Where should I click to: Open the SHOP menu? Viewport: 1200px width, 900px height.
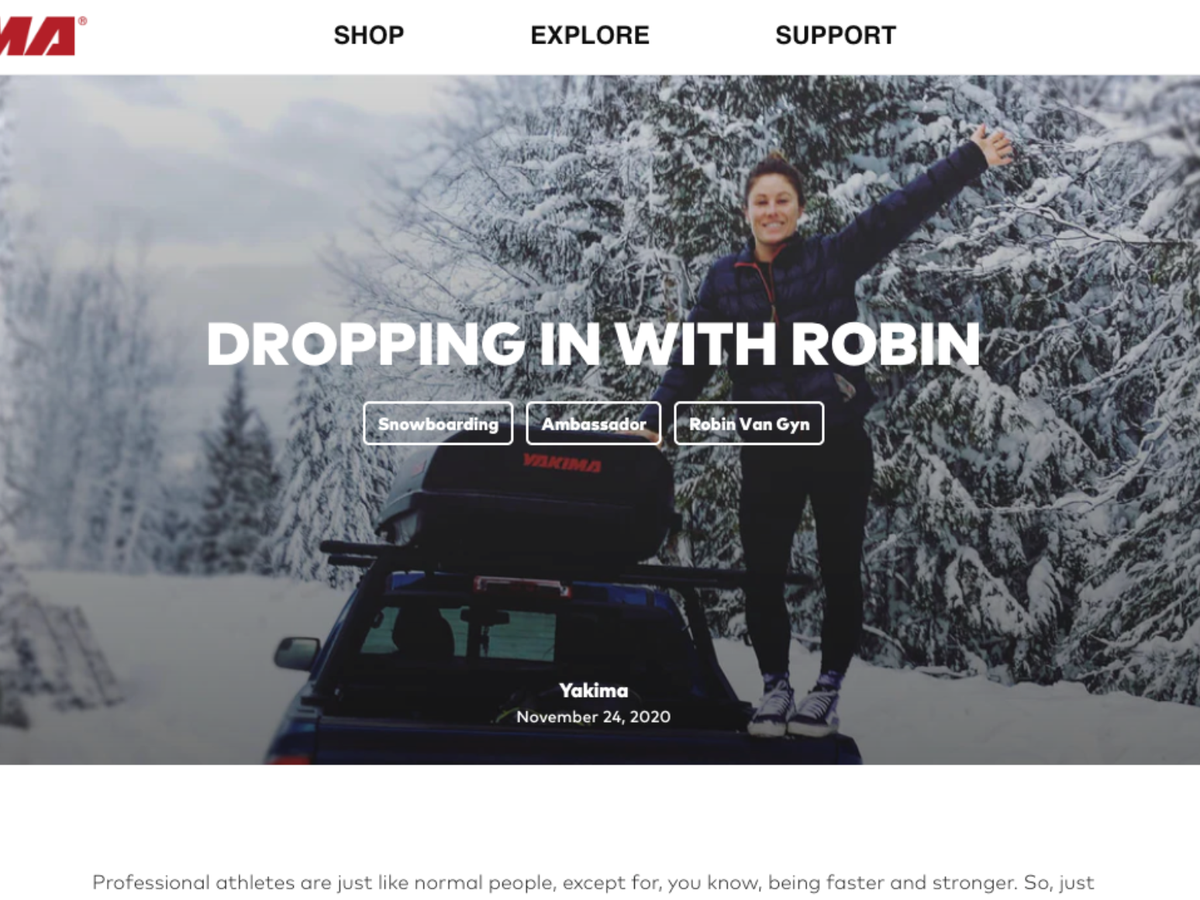pos(369,36)
